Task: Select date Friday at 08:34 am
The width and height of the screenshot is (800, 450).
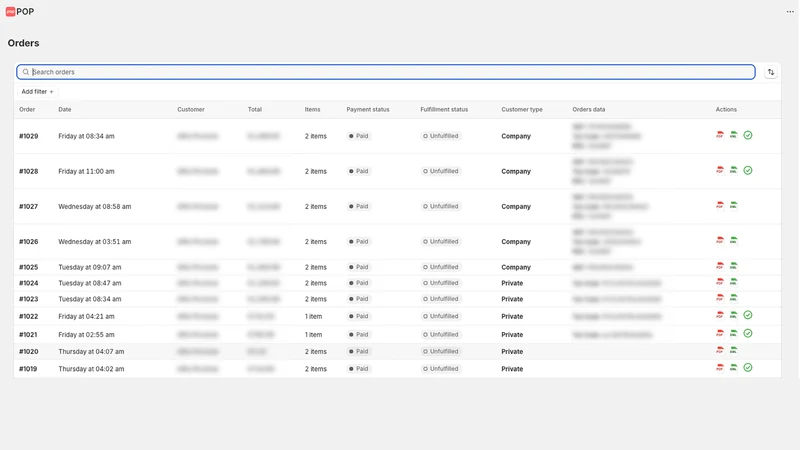Action: pos(86,136)
